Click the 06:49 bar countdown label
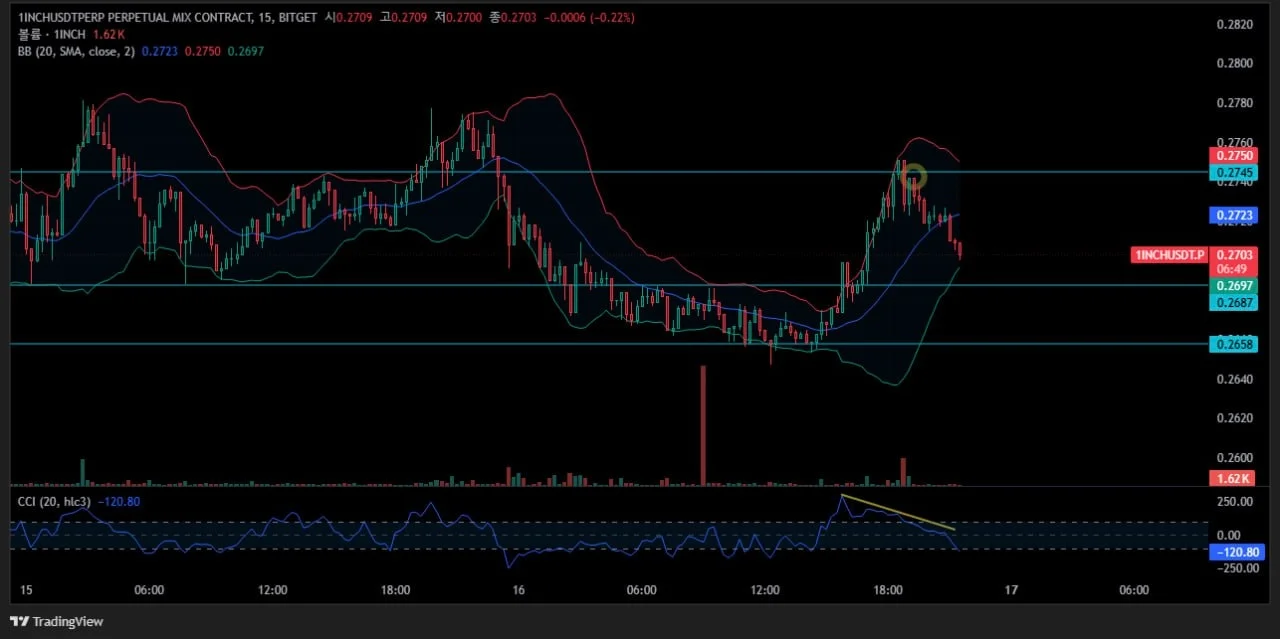This screenshot has width=1280, height=639. (x=1230, y=270)
